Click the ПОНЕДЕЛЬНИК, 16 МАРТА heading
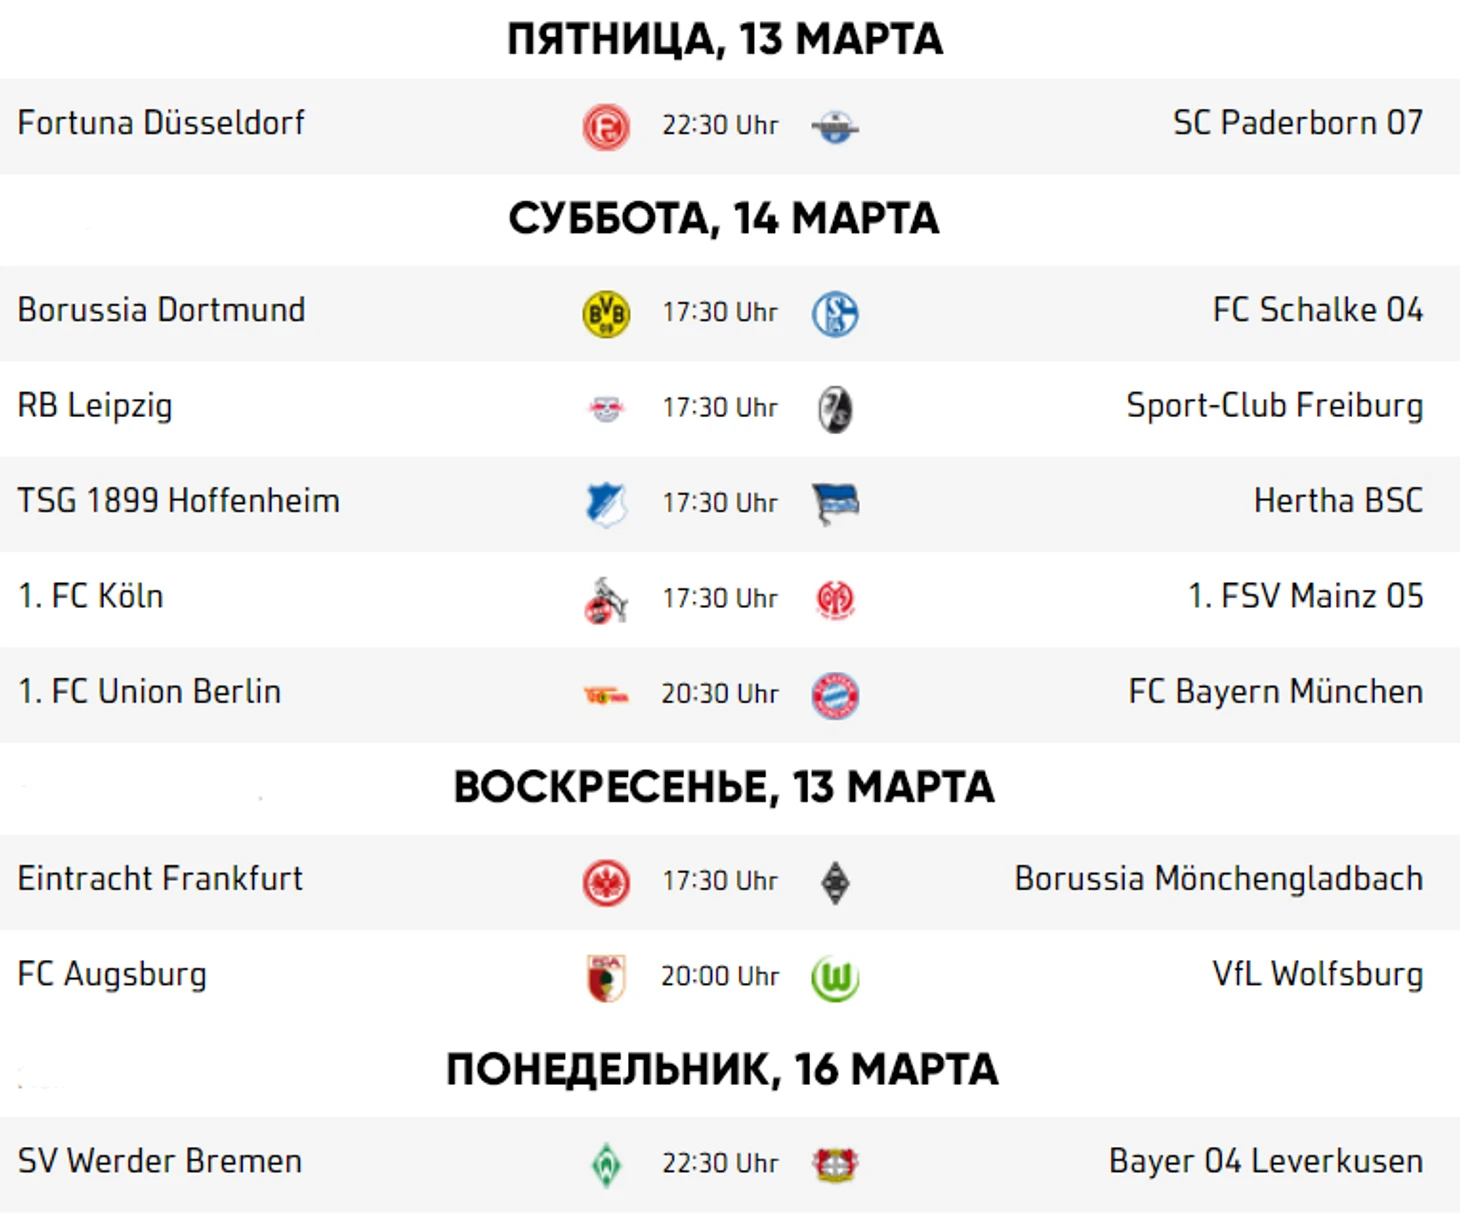 (722, 1070)
